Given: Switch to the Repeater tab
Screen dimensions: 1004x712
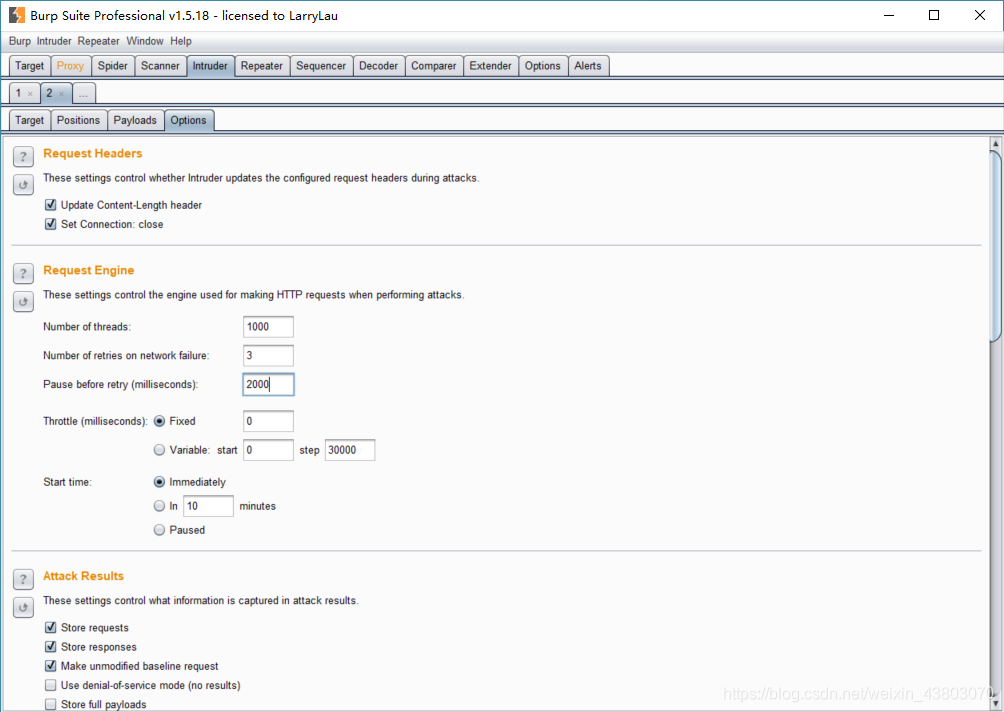Looking at the screenshot, I should 262,66.
